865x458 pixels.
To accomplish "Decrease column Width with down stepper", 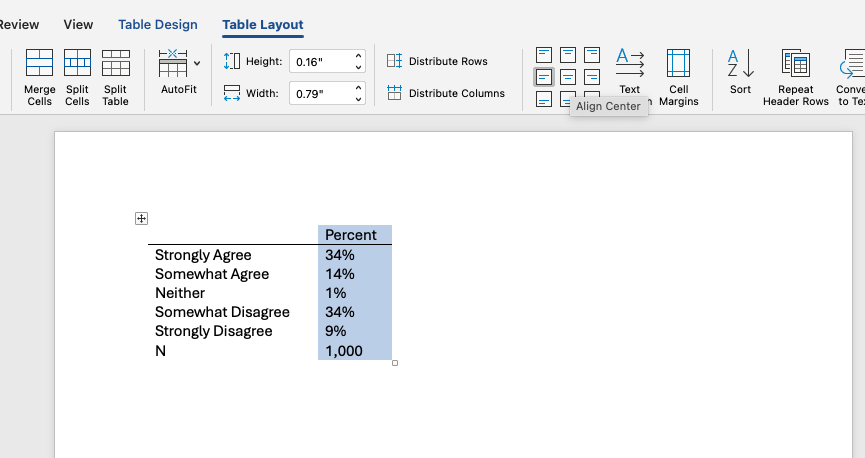I will click(358, 98).
